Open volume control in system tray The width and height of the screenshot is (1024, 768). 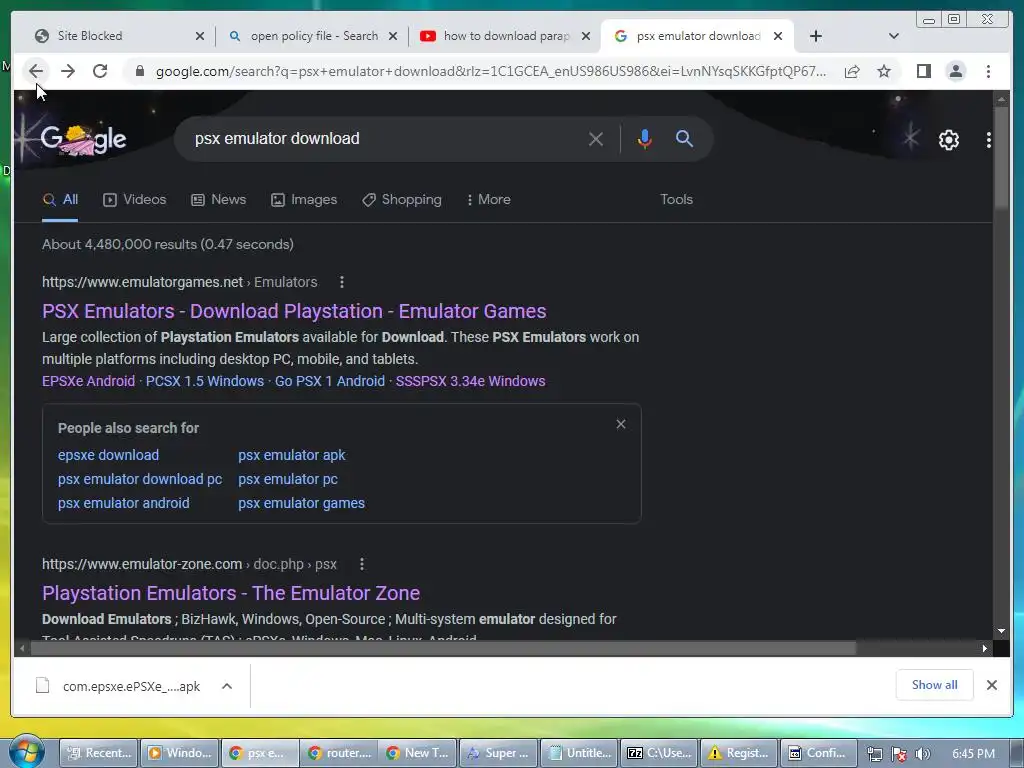(922, 754)
